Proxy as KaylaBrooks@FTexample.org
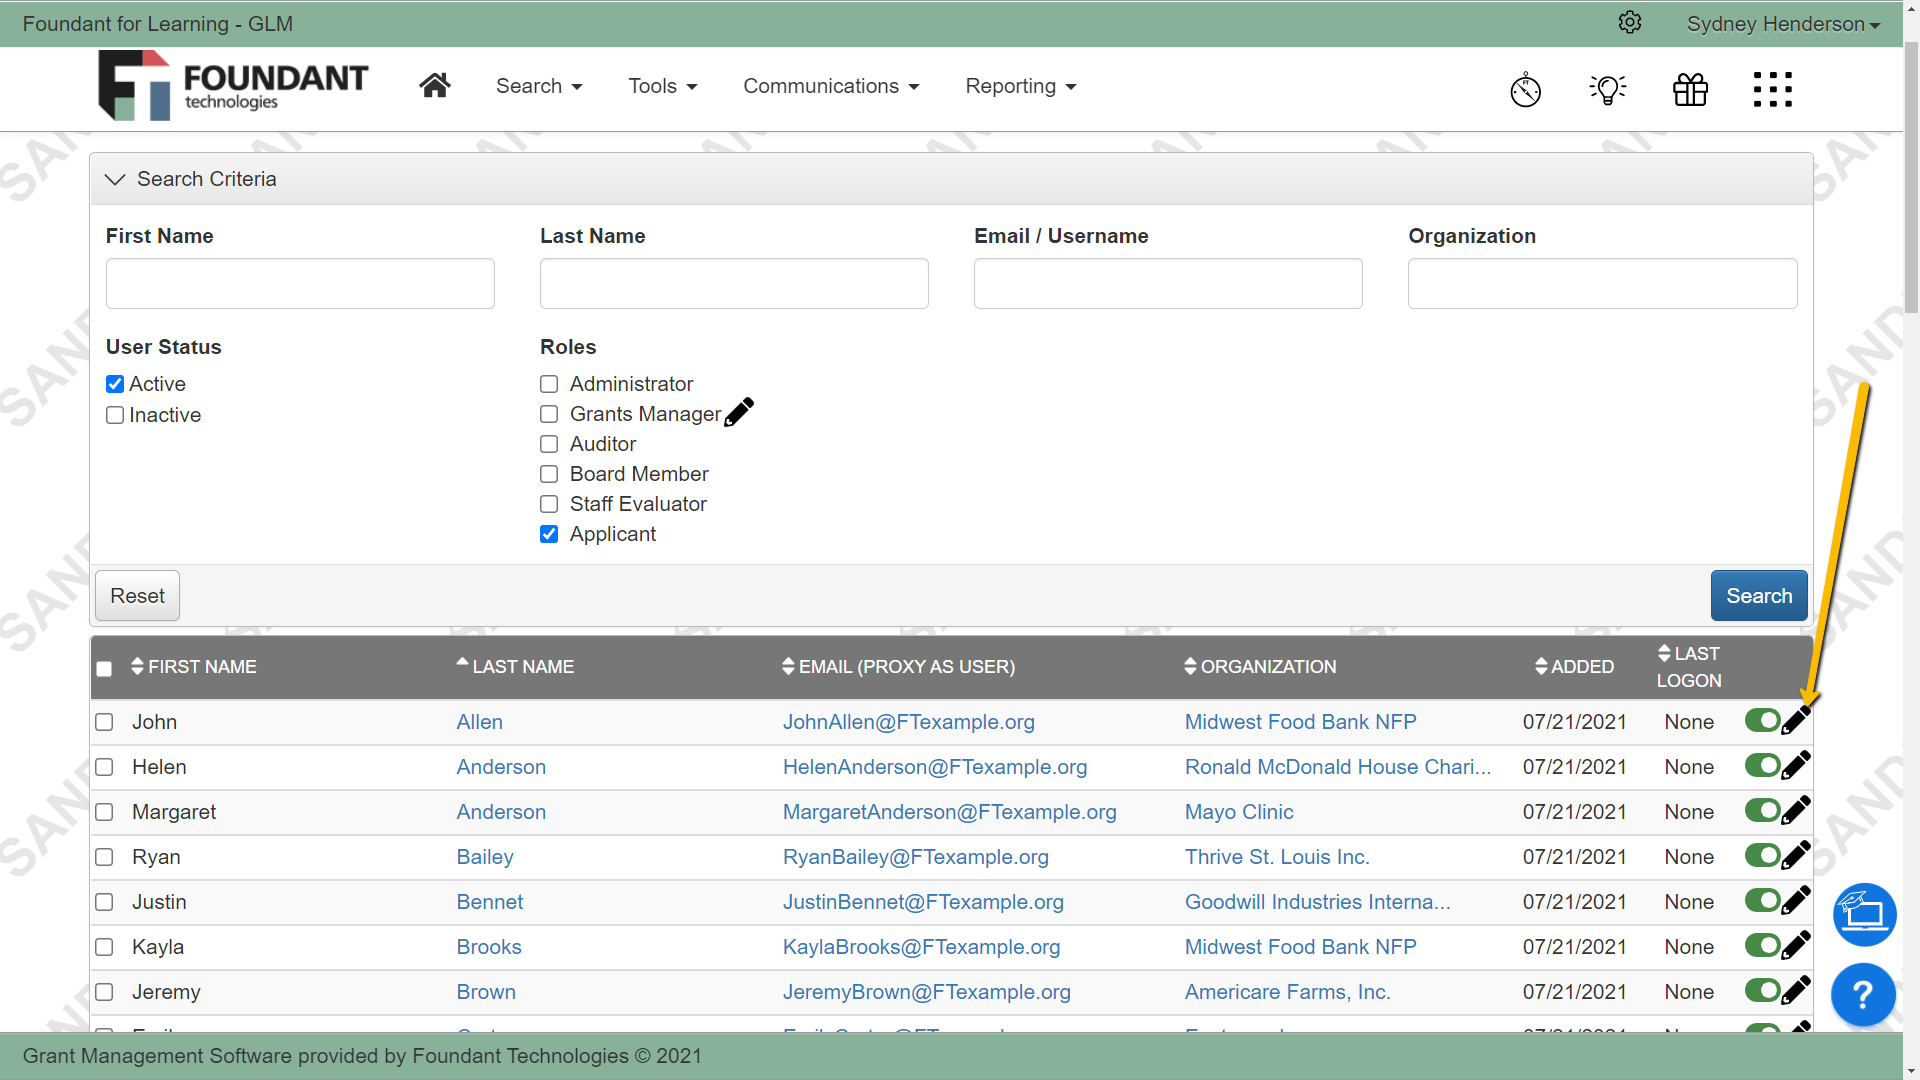The height and width of the screenshot is (1080, 1920). (x=921, y=947)
